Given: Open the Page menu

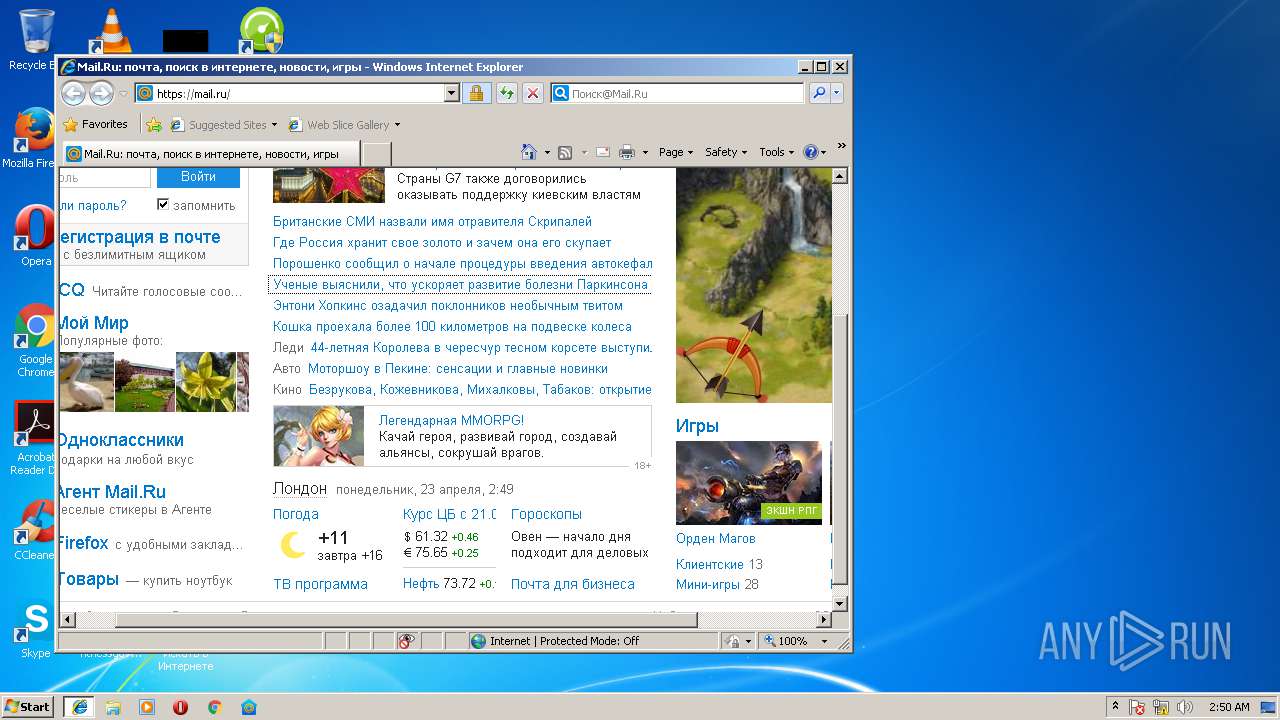Looking at the screenshot, I should tap(676, 152).
